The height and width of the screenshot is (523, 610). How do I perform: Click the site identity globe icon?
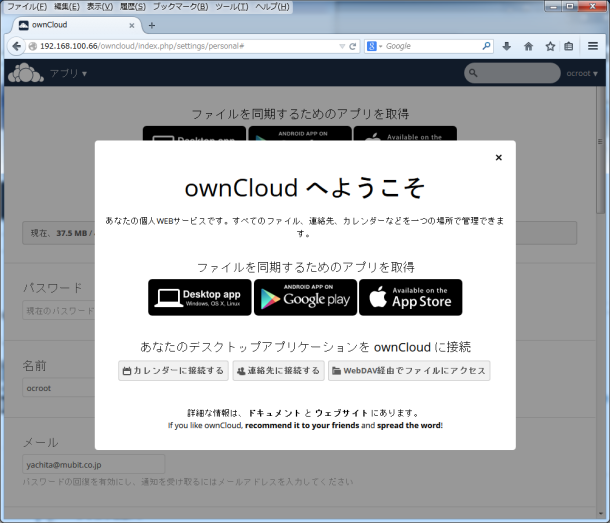(33, 46)
